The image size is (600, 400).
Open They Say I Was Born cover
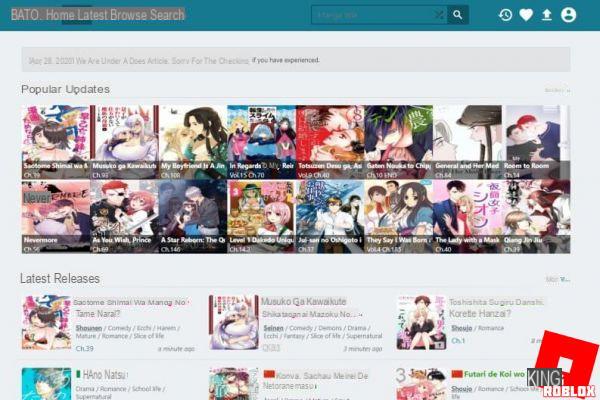(x=398, y=217)
